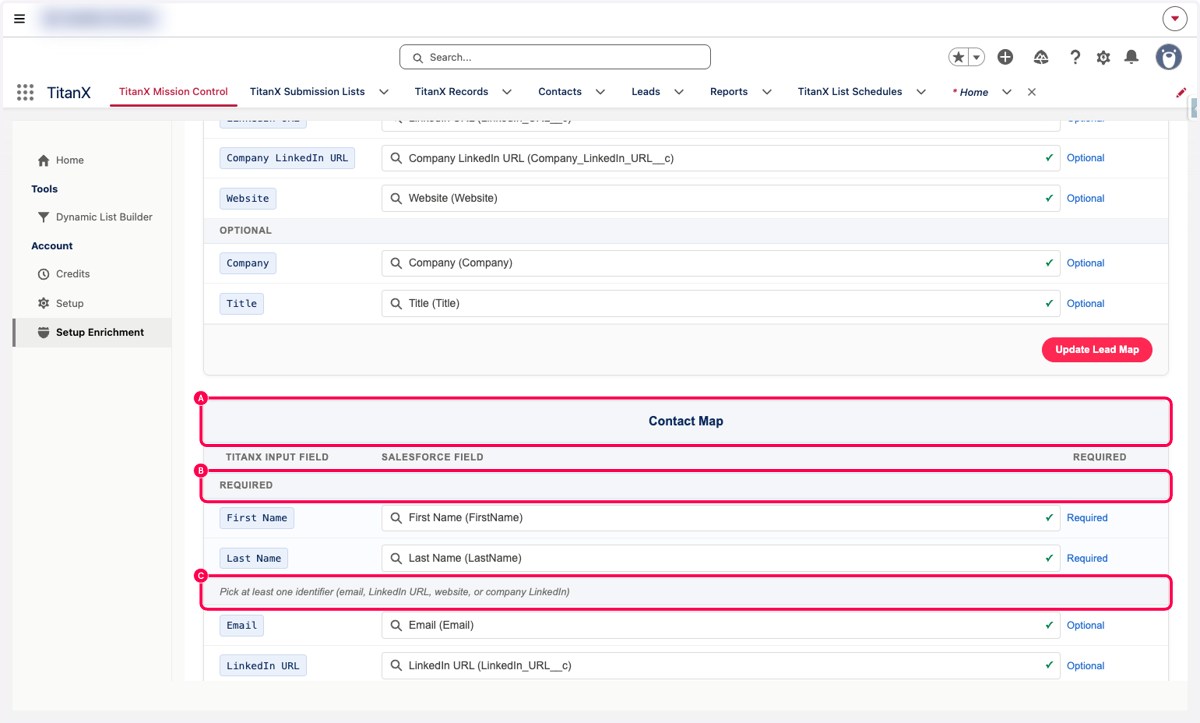Click the Website input field tag
Image resolution: width=1200 pixels, height=723 pixels.
coord(248,198)
